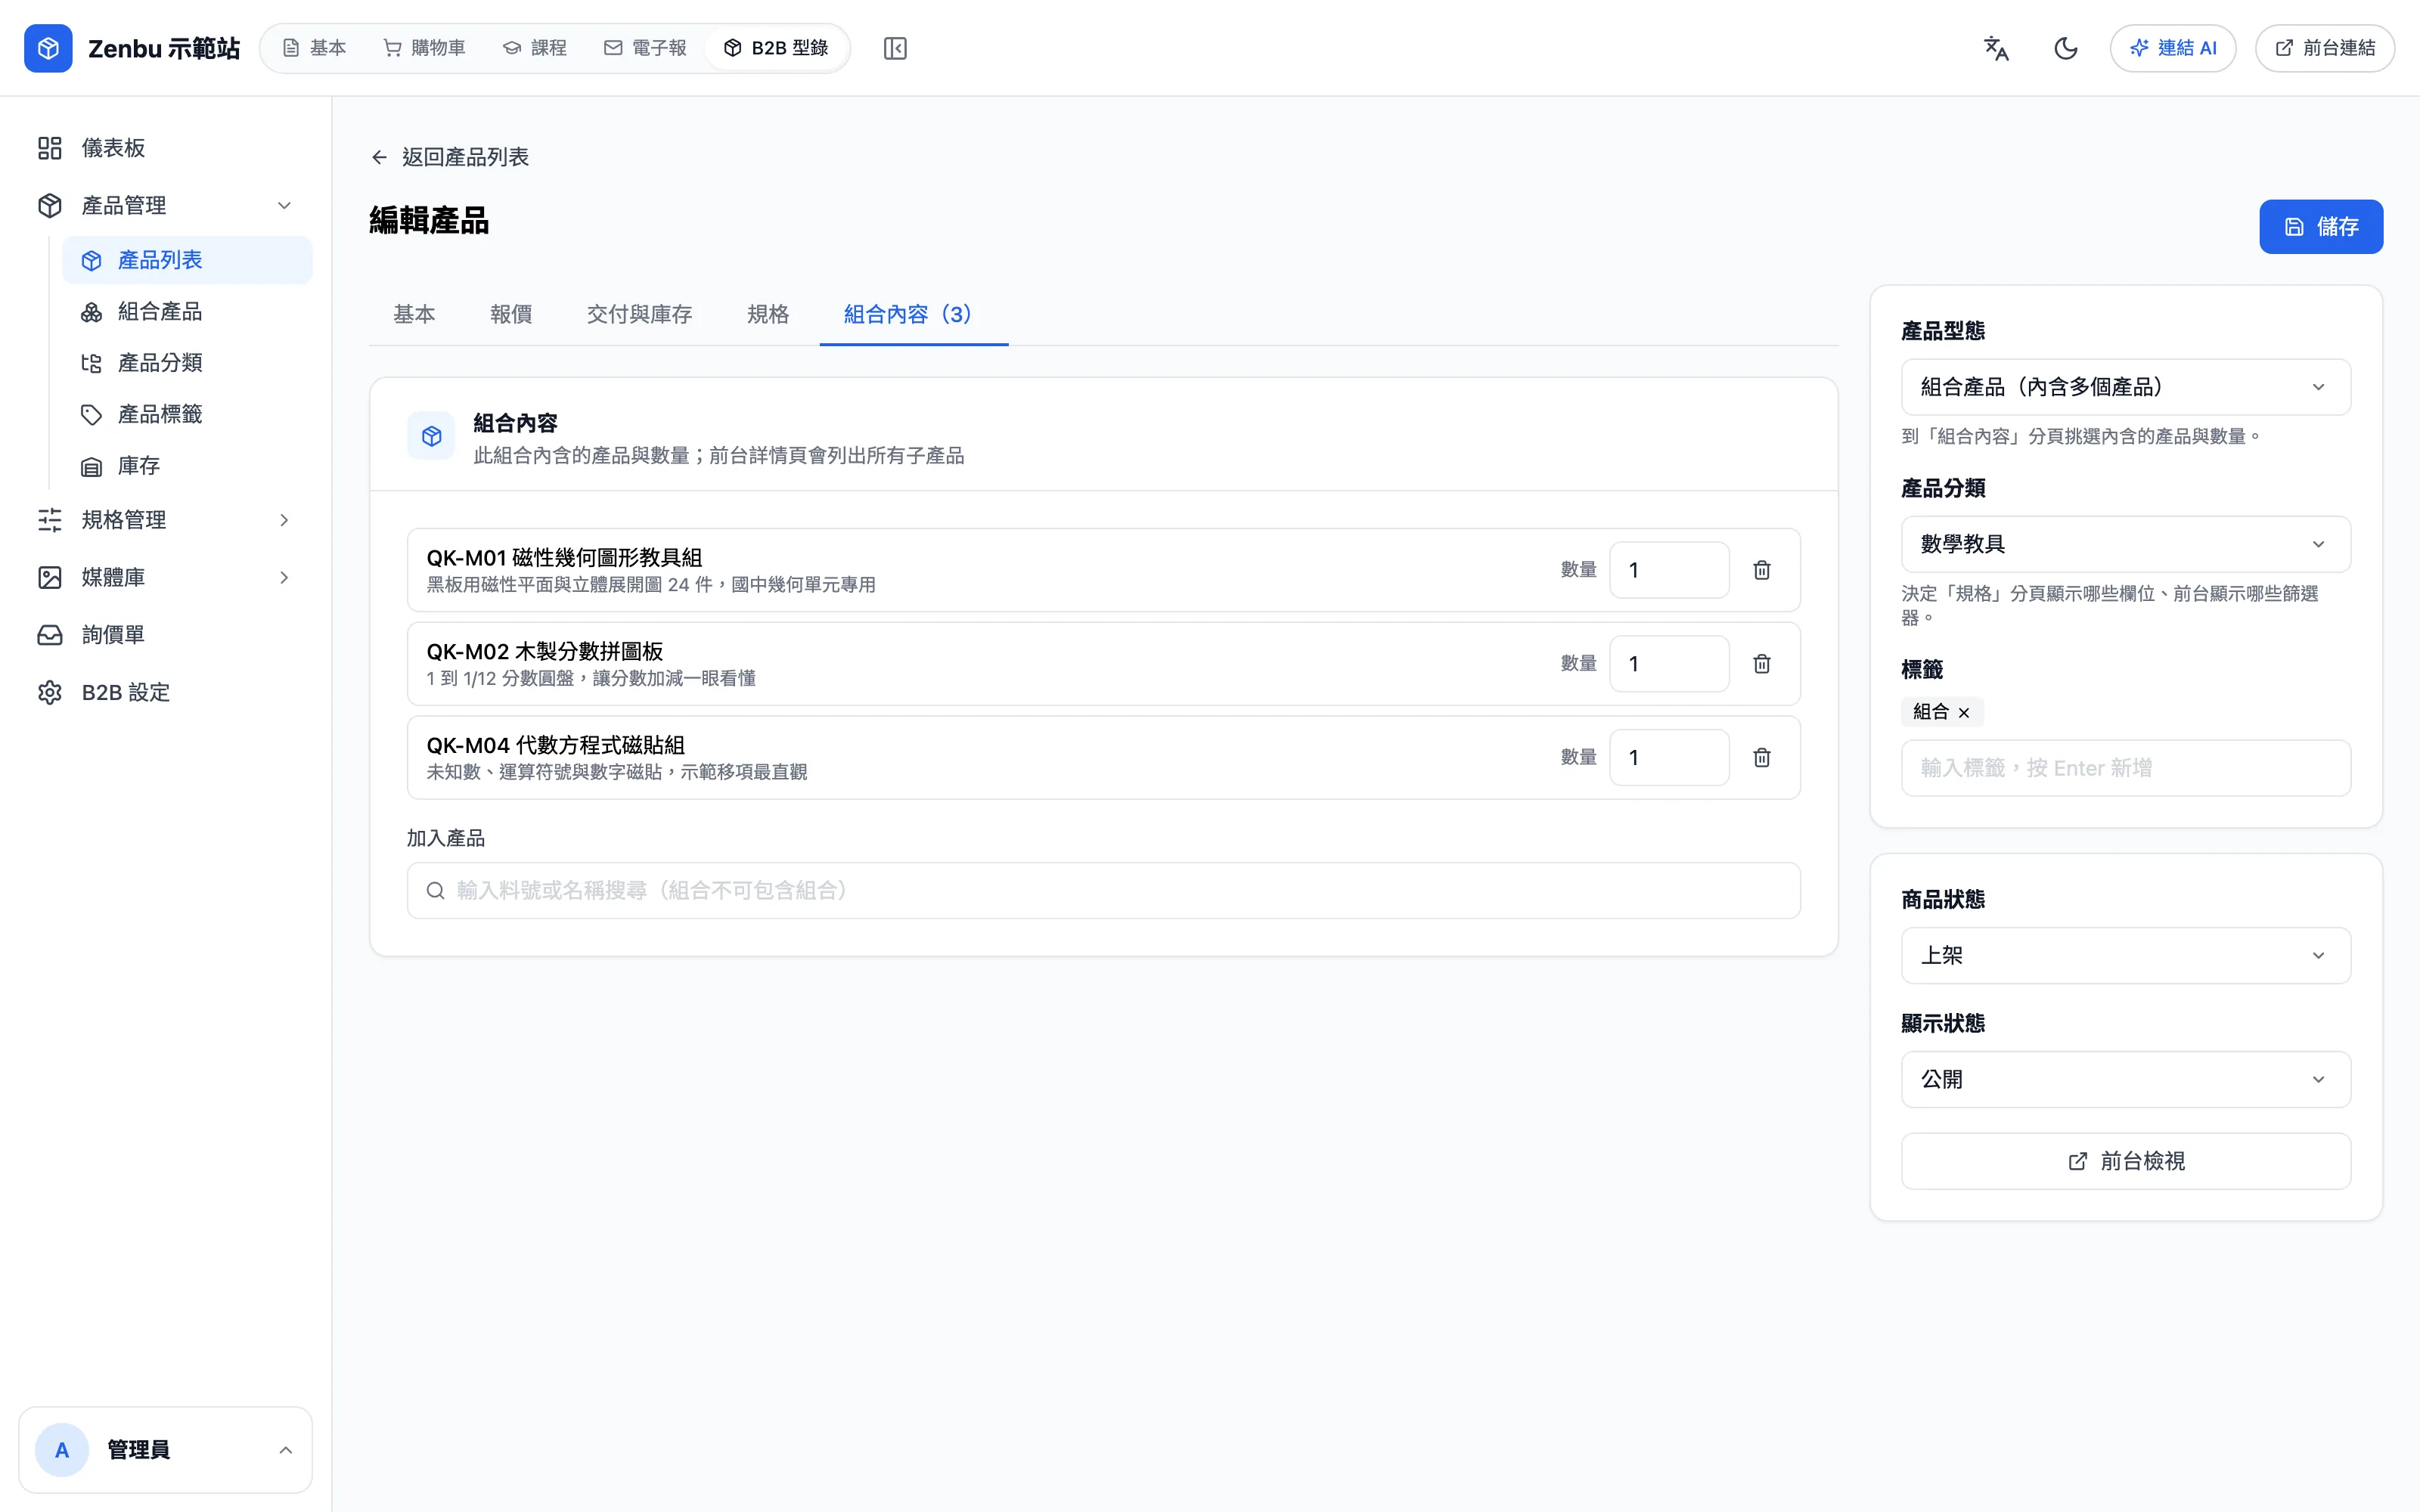Viewport: 2420px width, 1512px height.
Task: Click the 儲存 save button
Action: coord(2321,227)
